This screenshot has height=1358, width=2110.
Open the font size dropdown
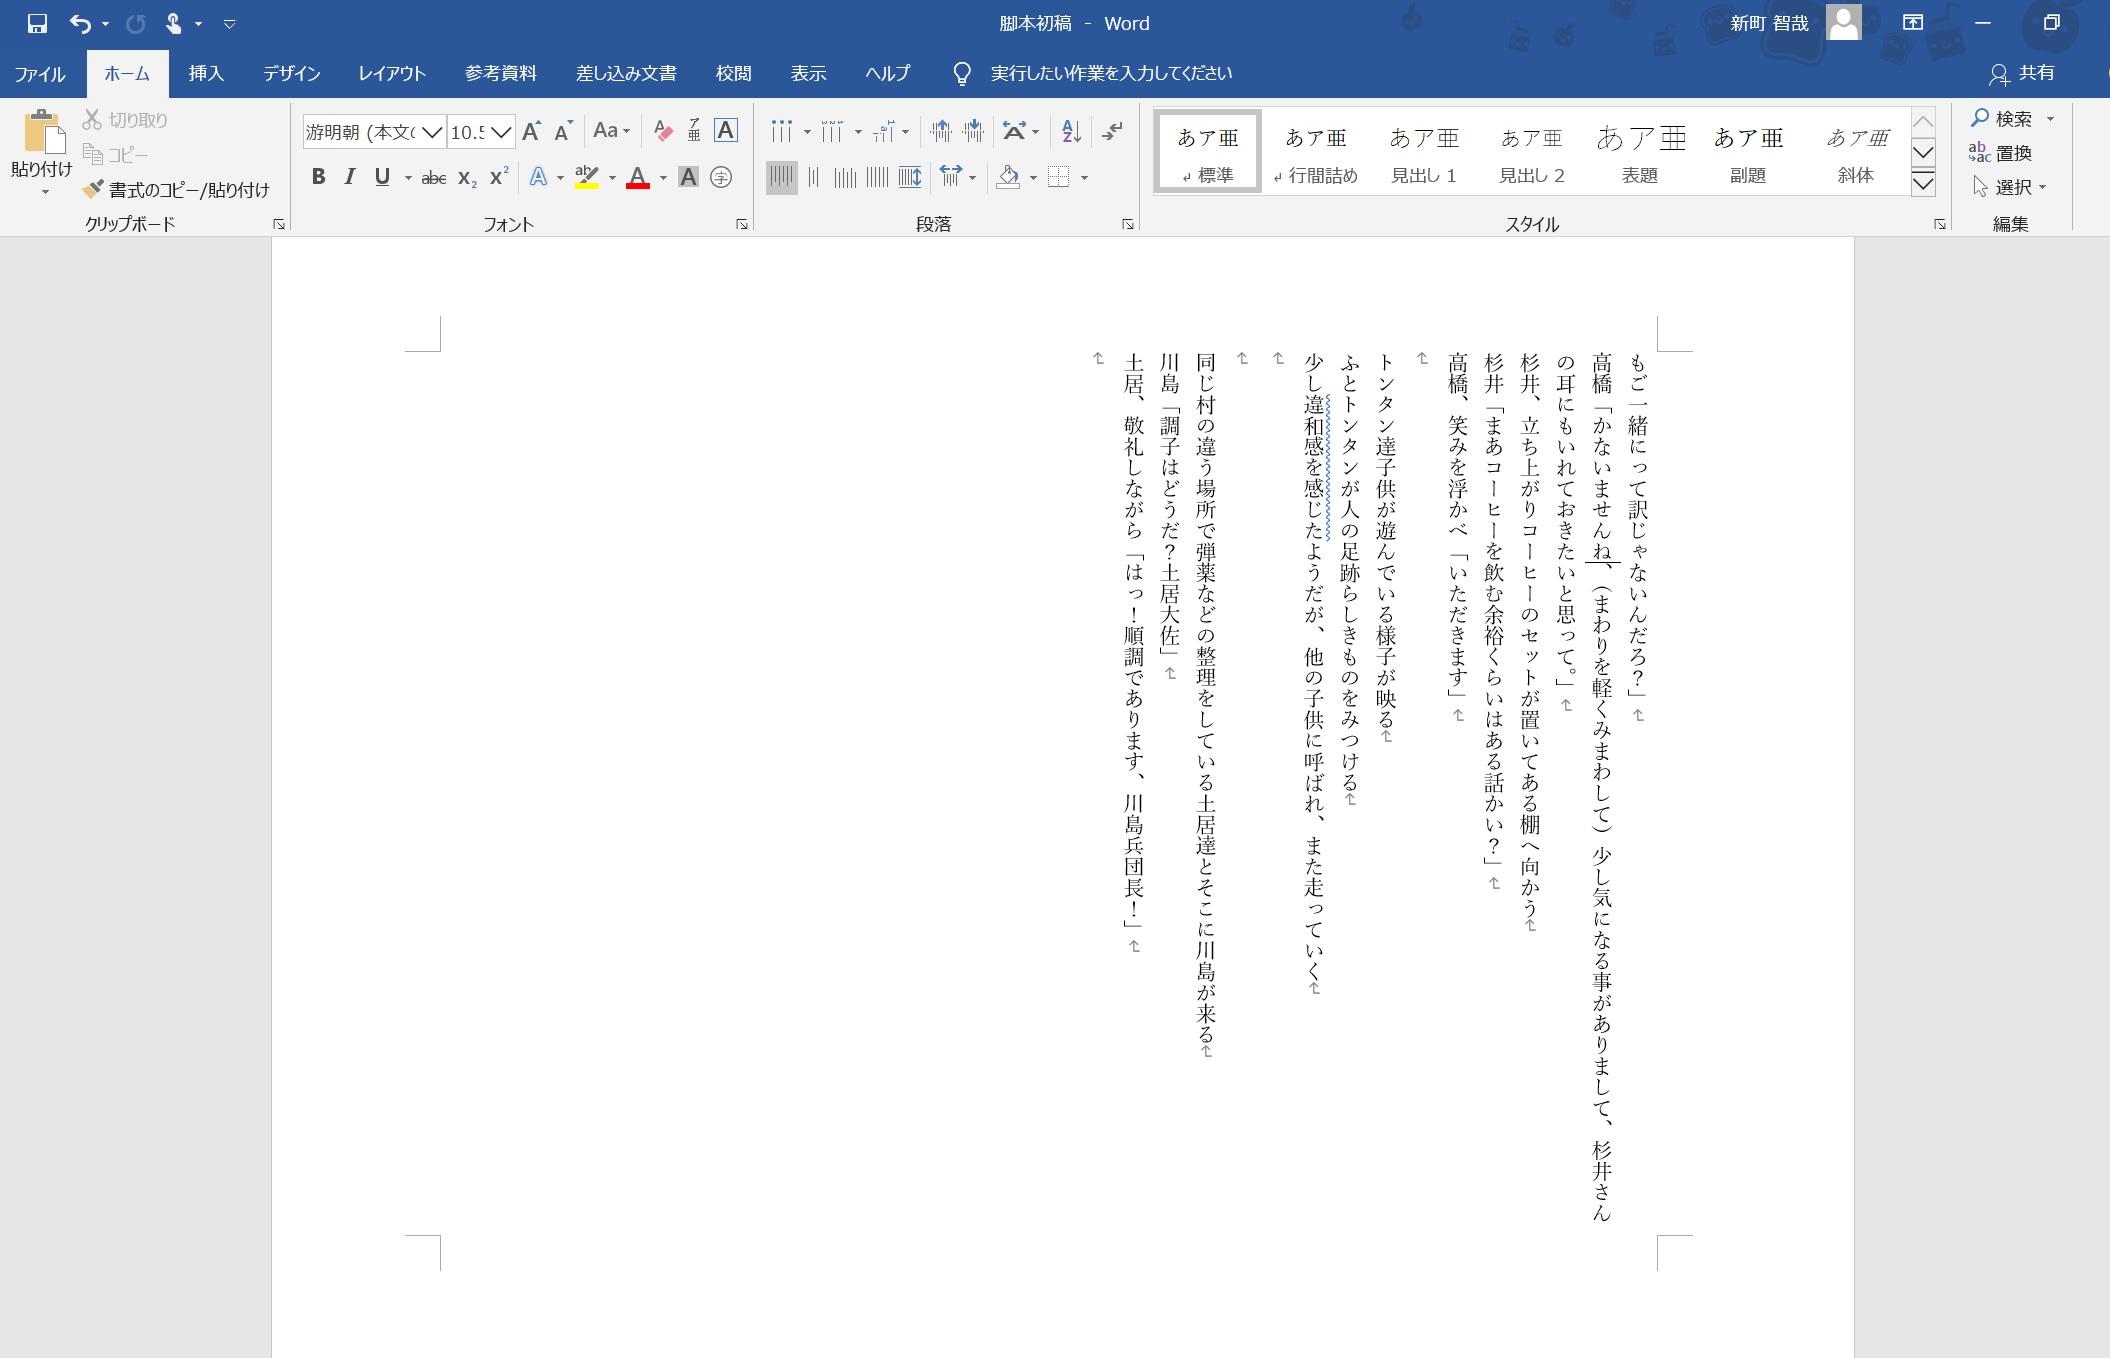502,132
